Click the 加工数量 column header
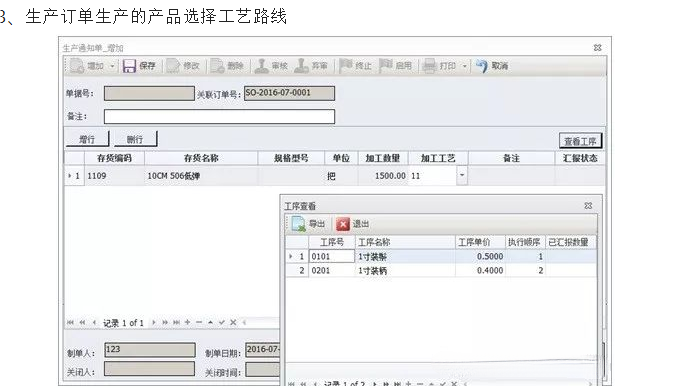The width and height of the screenshot is (679, 392). click(383, 158)
